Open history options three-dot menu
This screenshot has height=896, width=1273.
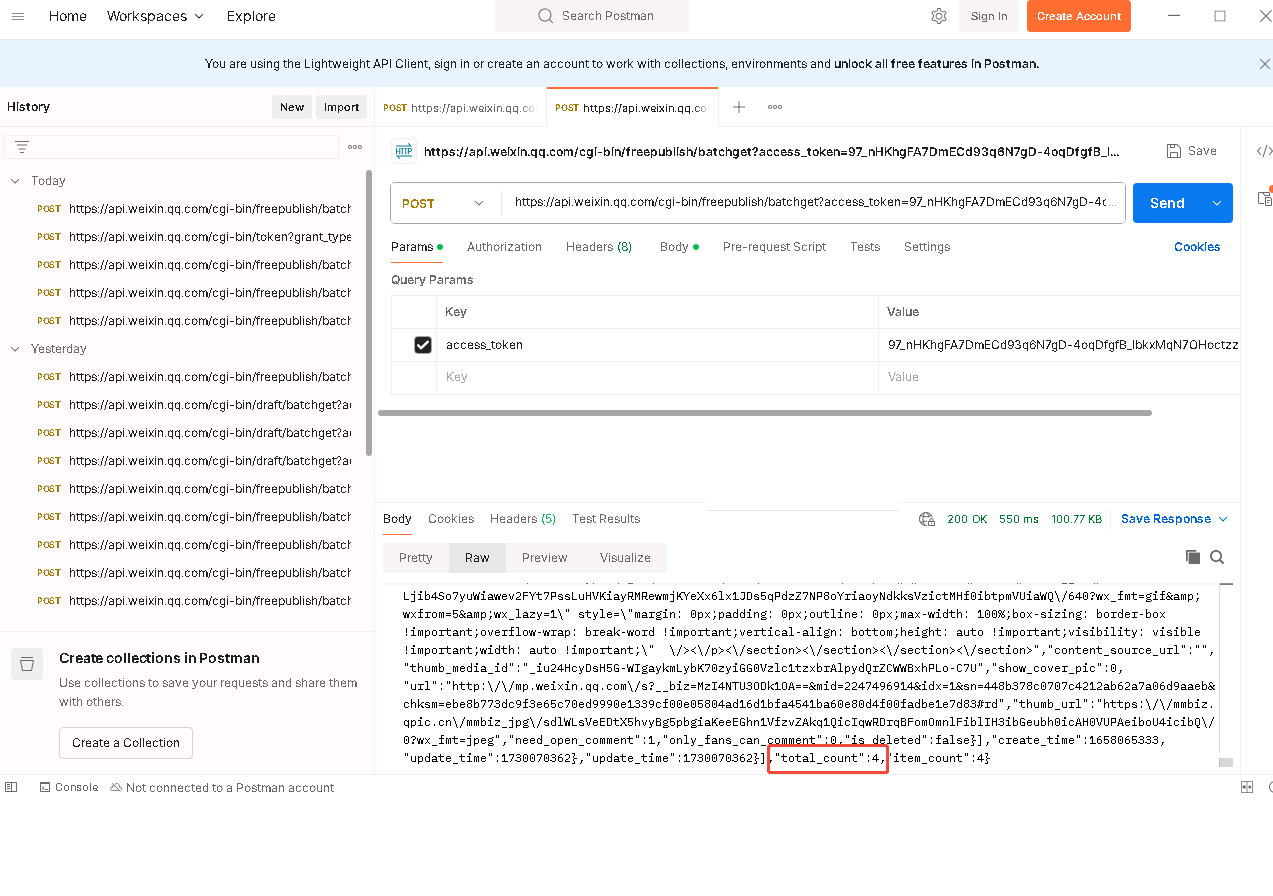tap(355, 147)
